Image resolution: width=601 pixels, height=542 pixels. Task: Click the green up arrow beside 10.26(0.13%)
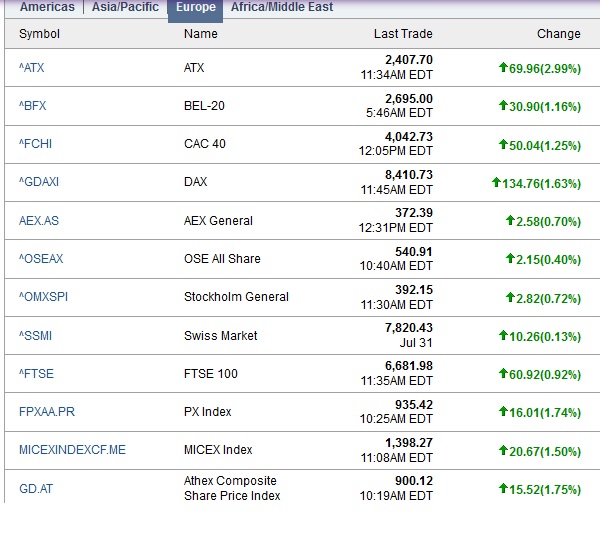[503, 335]
